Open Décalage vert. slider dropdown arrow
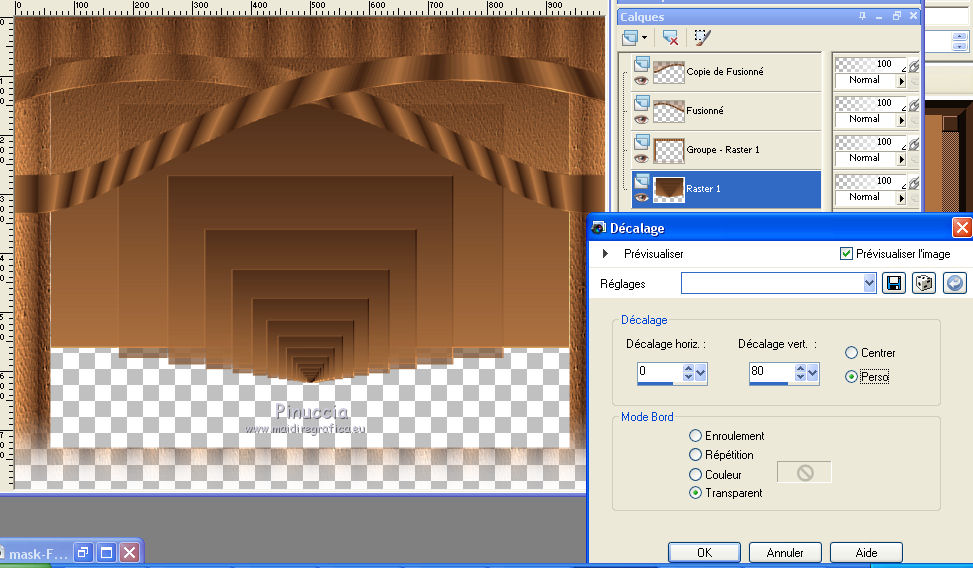 click(x=812, y=372)
